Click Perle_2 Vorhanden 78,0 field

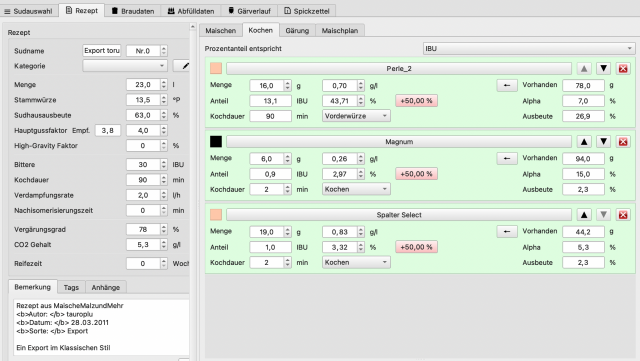point(583,85)
